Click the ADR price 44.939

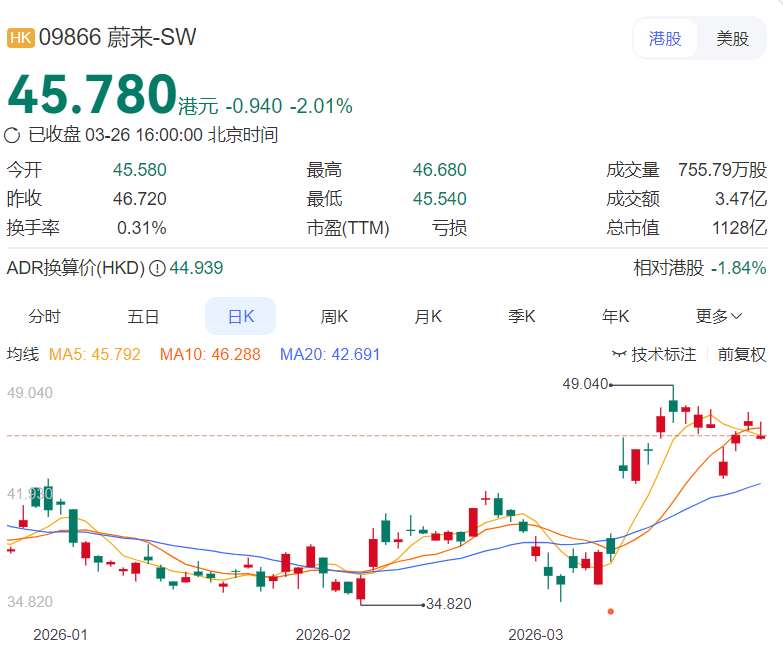click(x=196, y=269)
